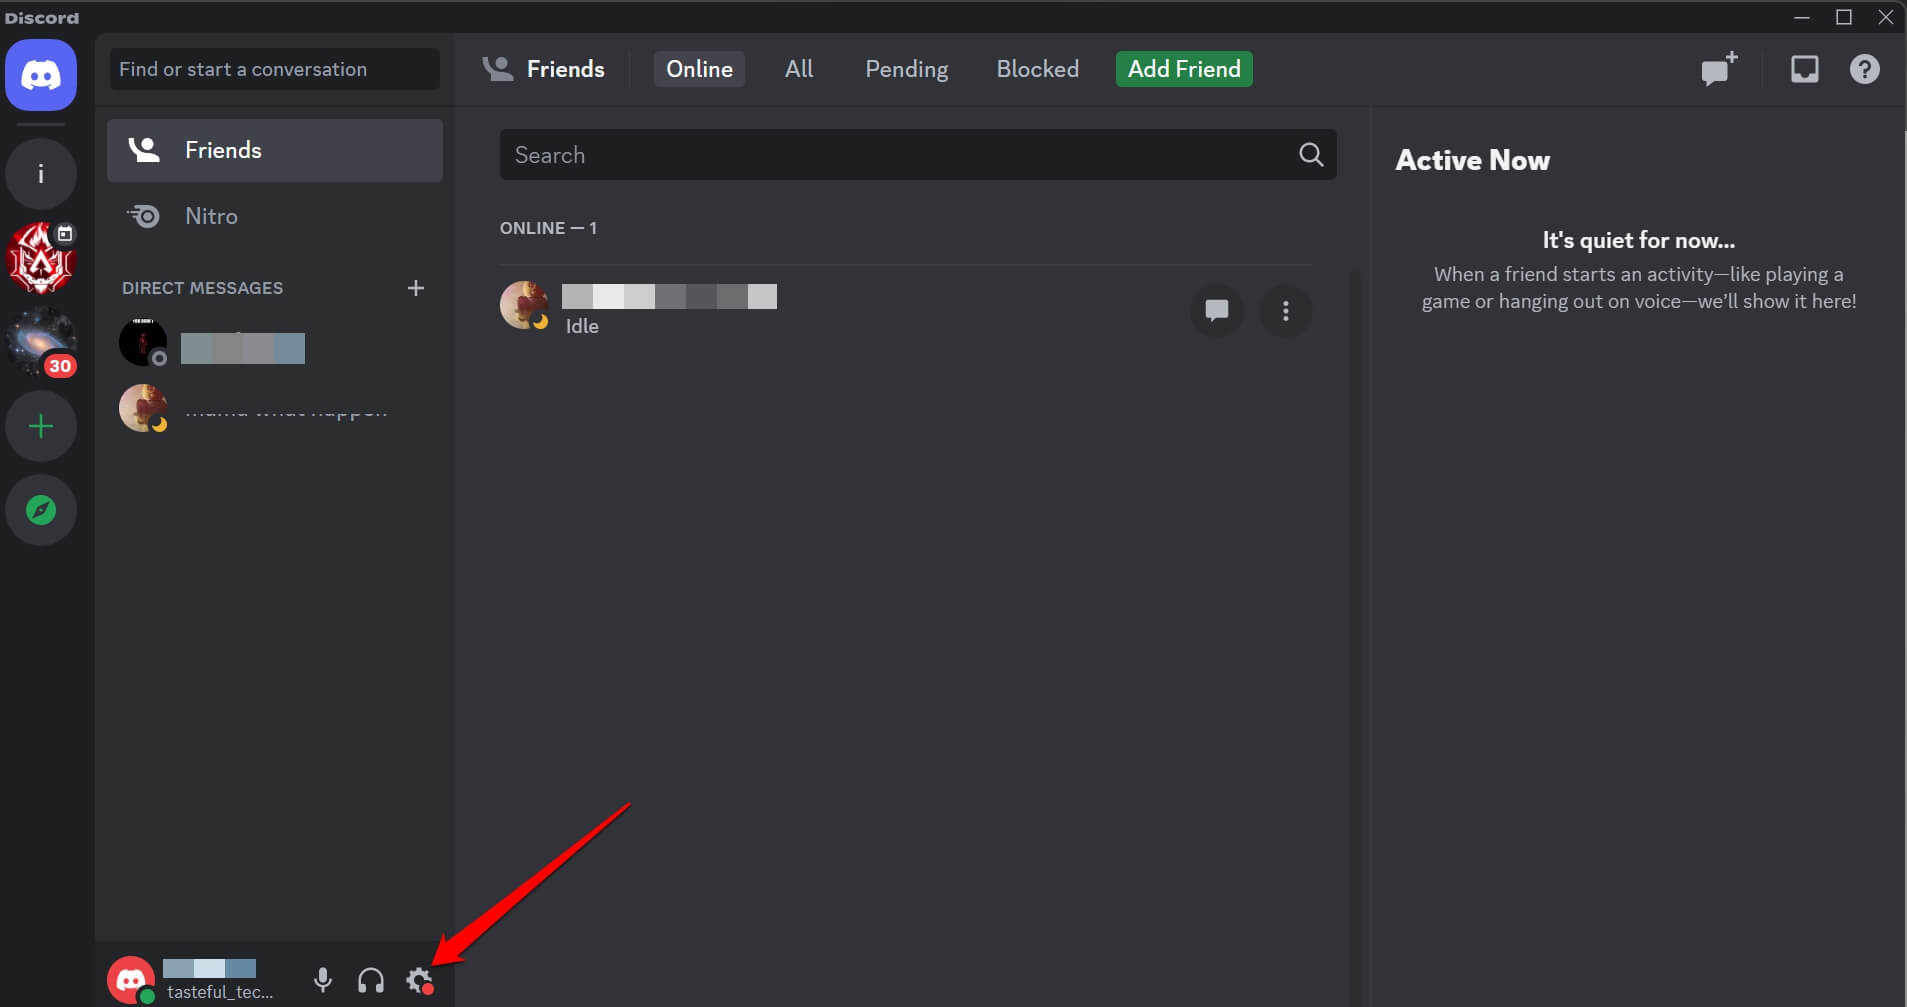
Task: Switch to the Blocked tab
Action: pos(1037,69)
